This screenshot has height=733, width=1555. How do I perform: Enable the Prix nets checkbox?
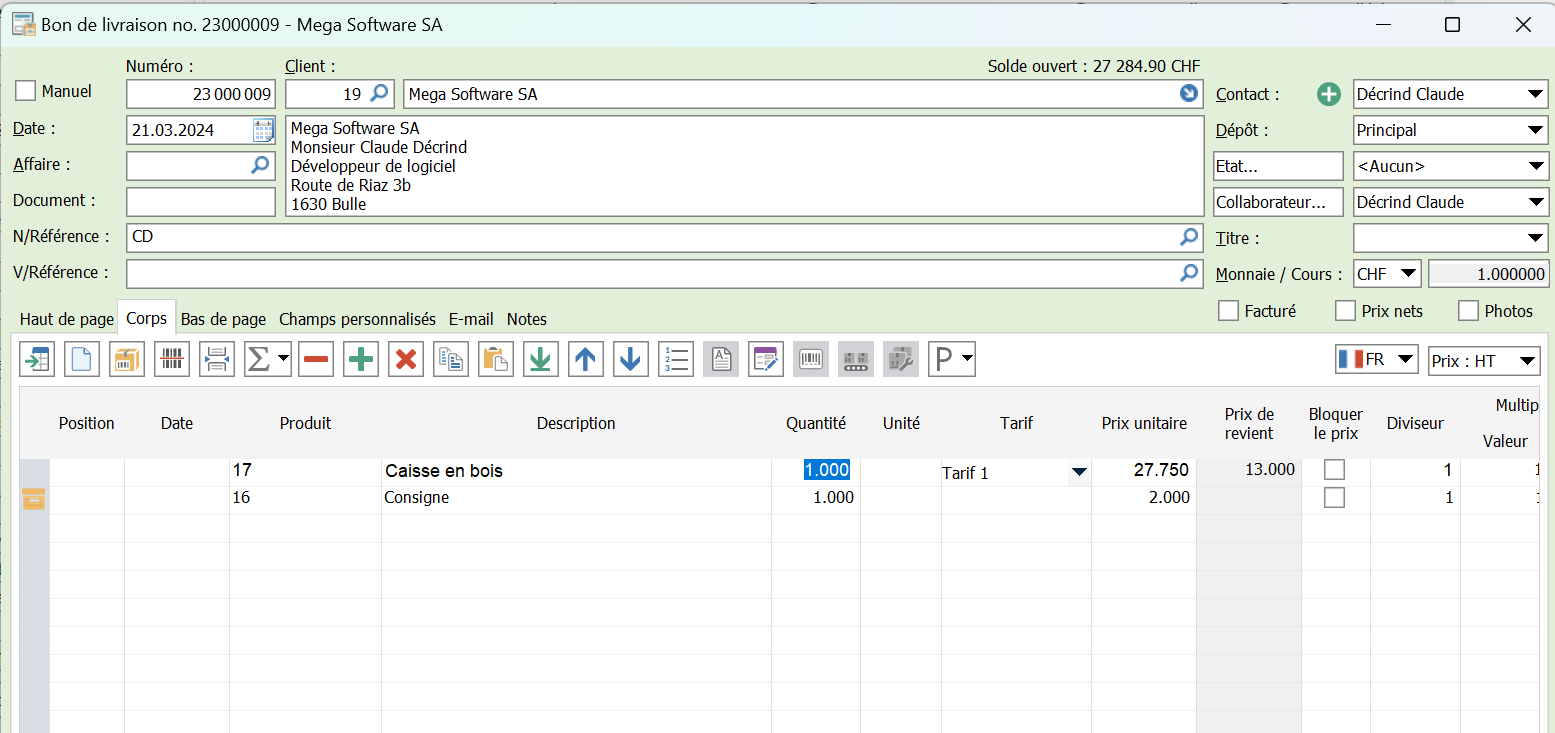point(1346,311)
